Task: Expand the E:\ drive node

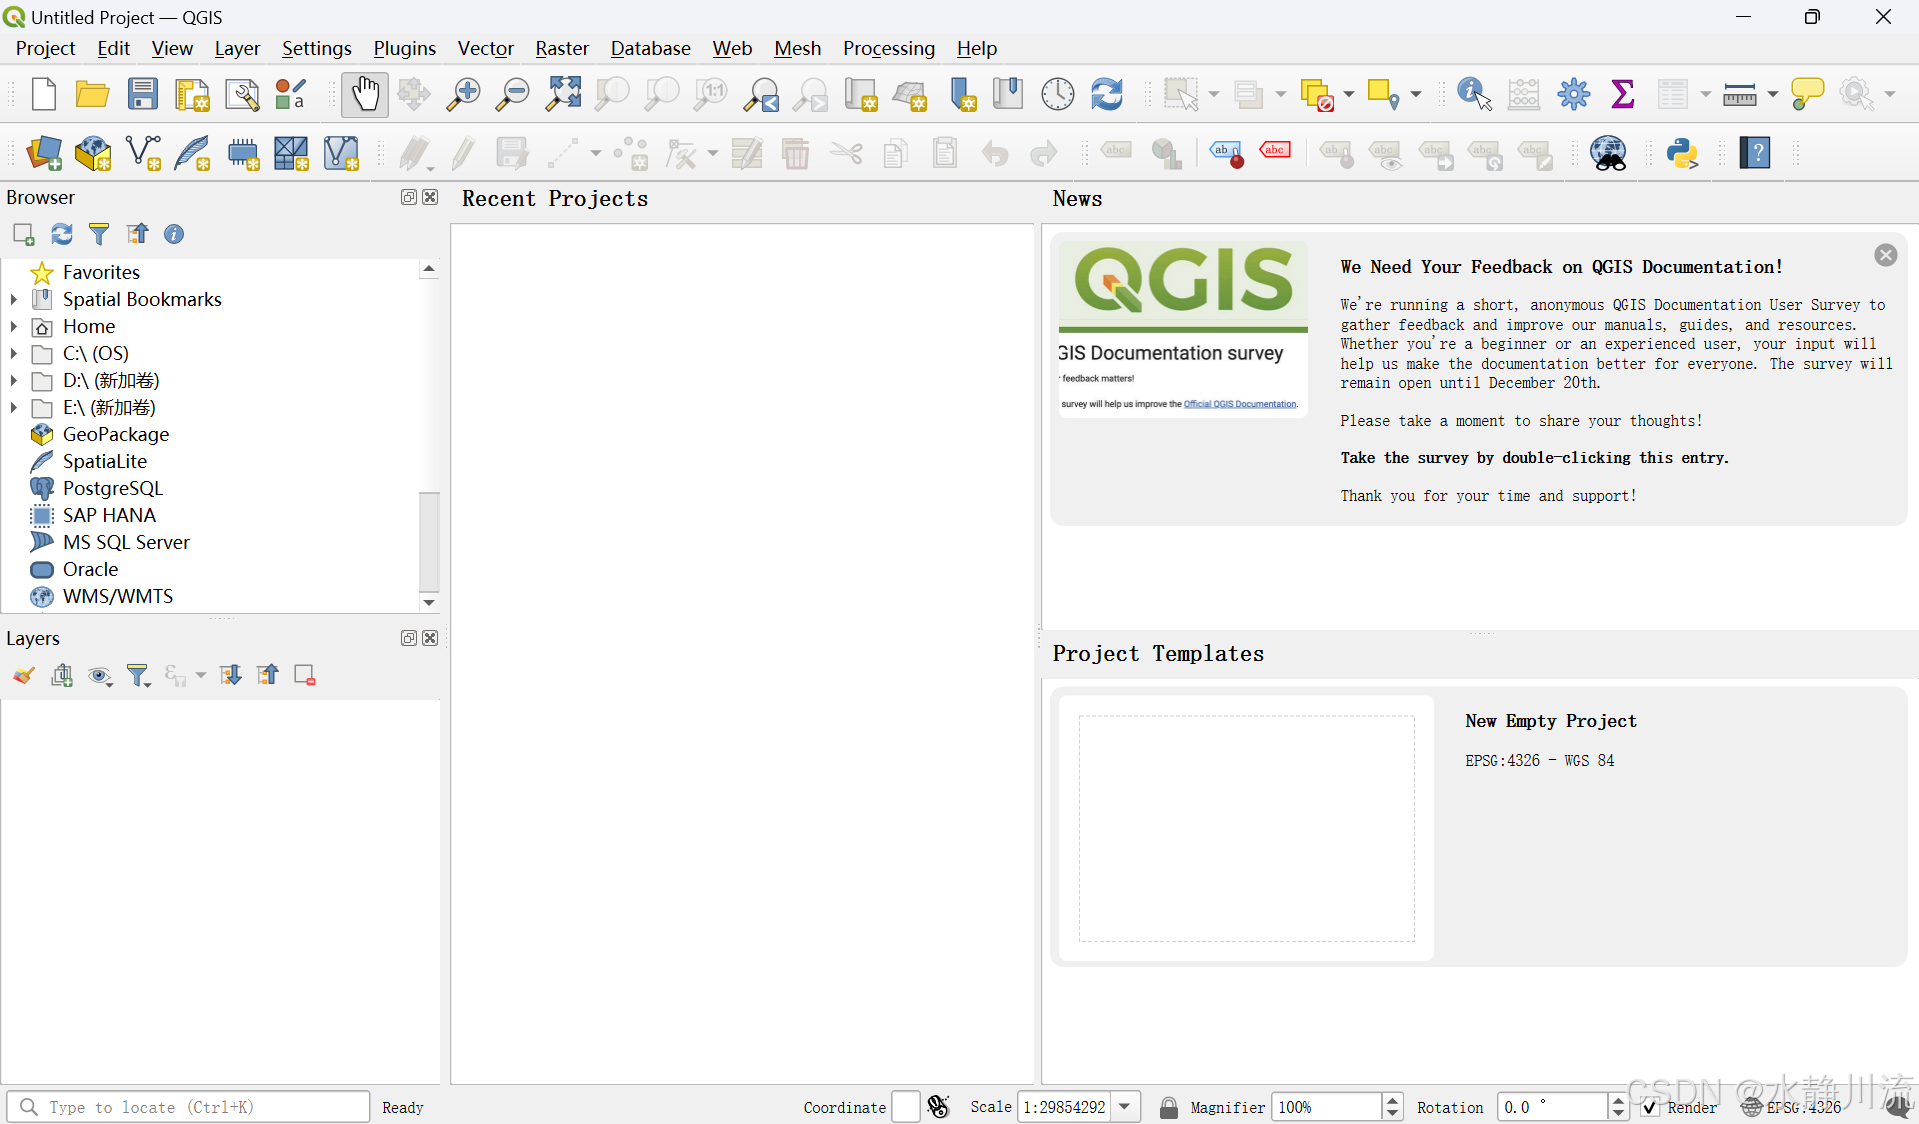Action: point(14,407)
